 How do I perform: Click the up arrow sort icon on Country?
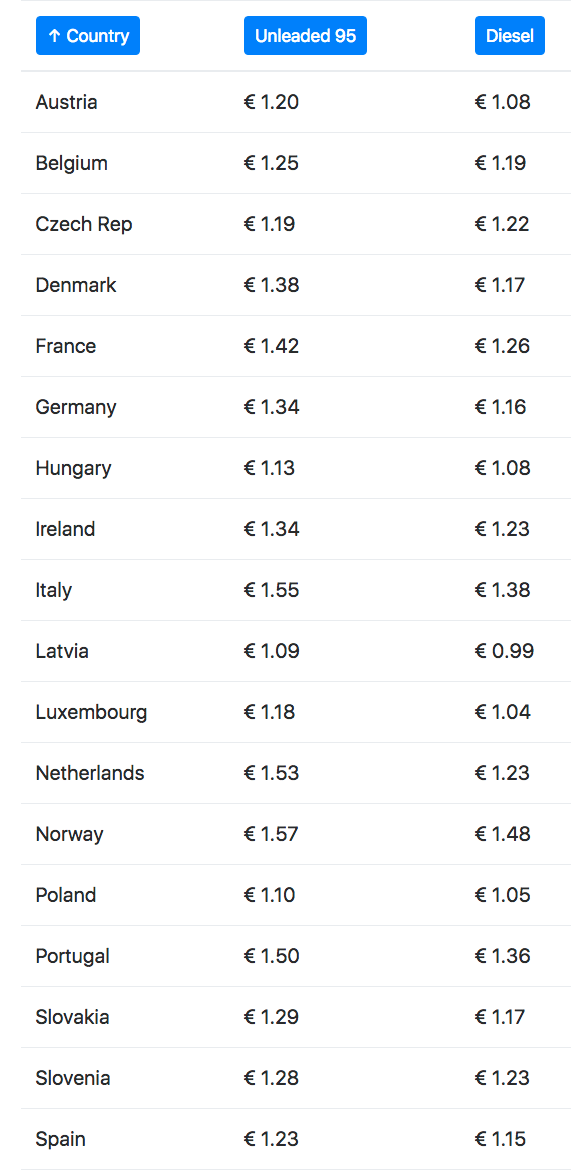click(54, 36)
